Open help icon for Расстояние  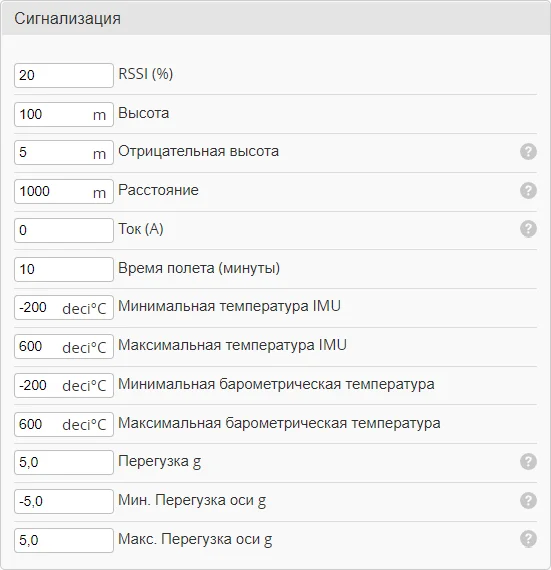(x=528, y=190)
